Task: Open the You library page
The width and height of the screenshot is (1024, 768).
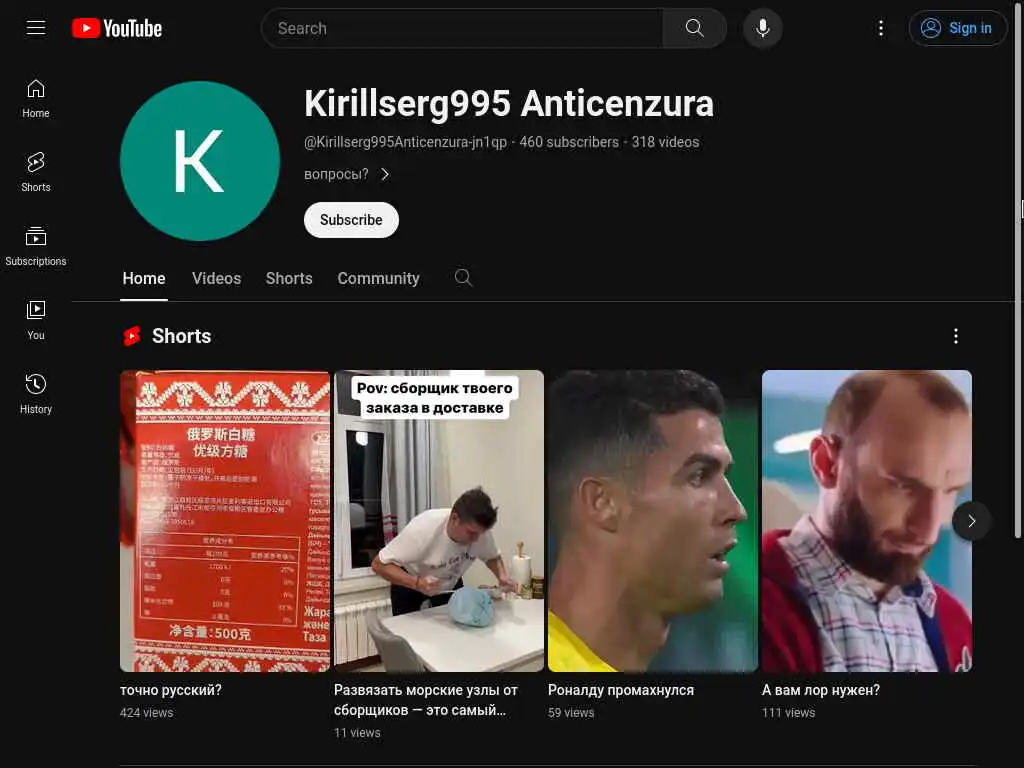Action: [36, 320]
